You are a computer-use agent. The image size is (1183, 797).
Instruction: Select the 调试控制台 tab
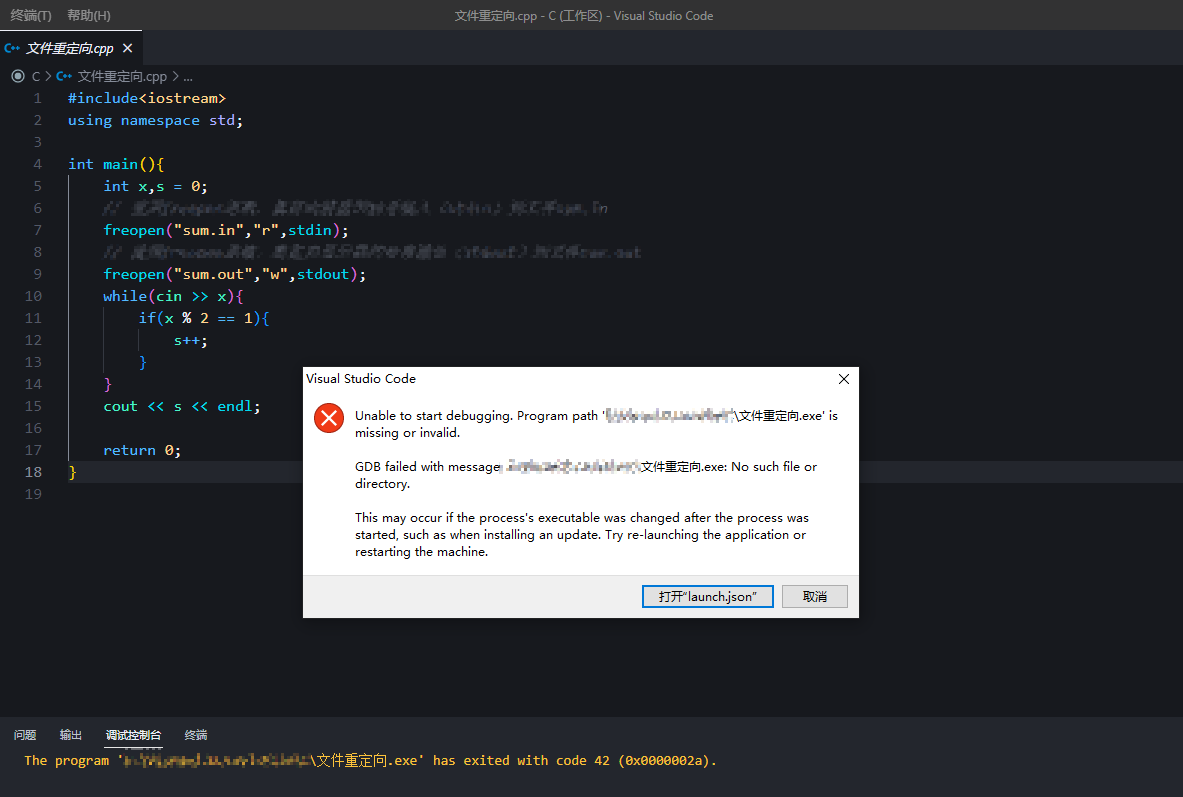[133, 735]
